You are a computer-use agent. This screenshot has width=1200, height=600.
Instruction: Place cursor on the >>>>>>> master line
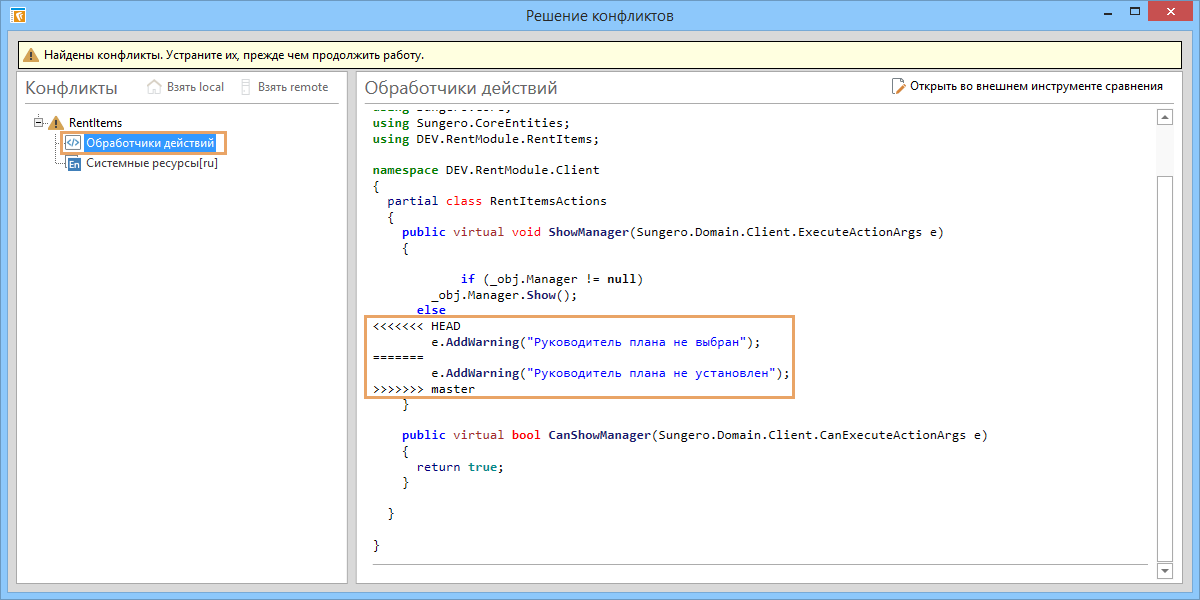point(423,389)
